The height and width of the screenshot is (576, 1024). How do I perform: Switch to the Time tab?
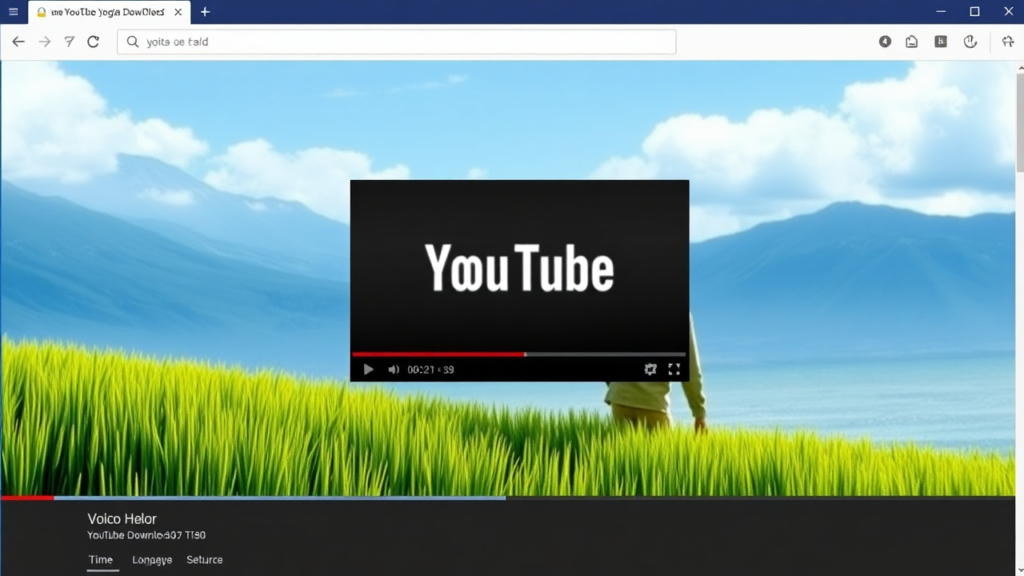click(101, 560)
